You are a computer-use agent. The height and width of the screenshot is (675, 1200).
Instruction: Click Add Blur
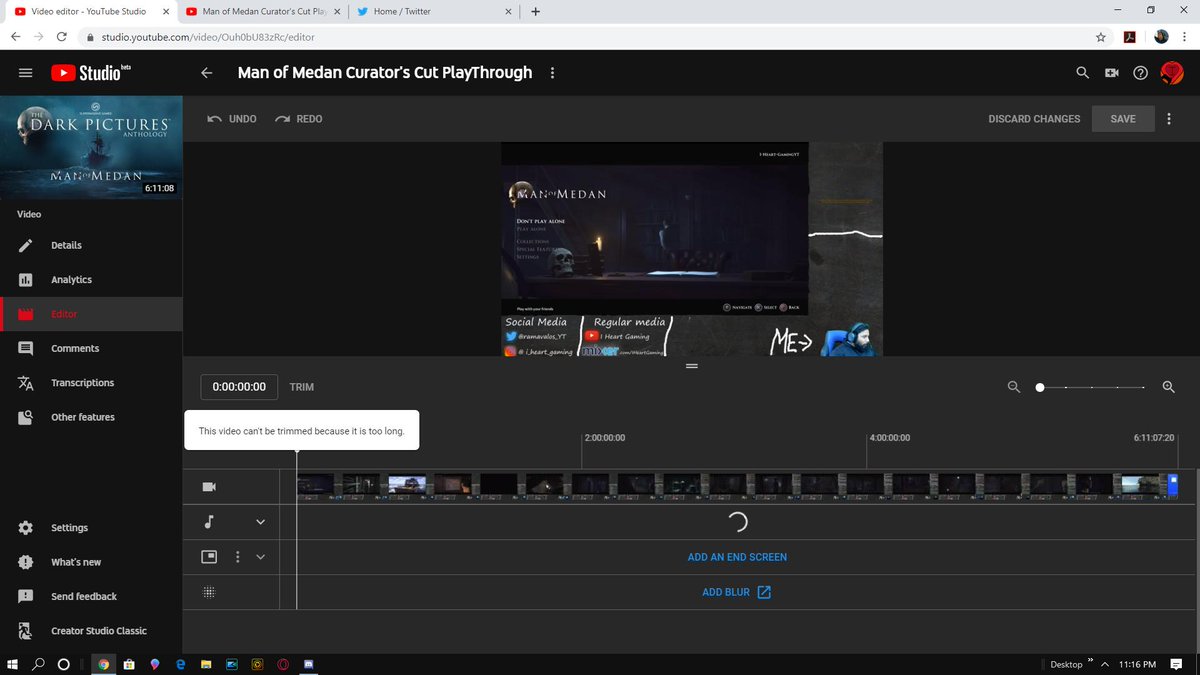[737, 592]
